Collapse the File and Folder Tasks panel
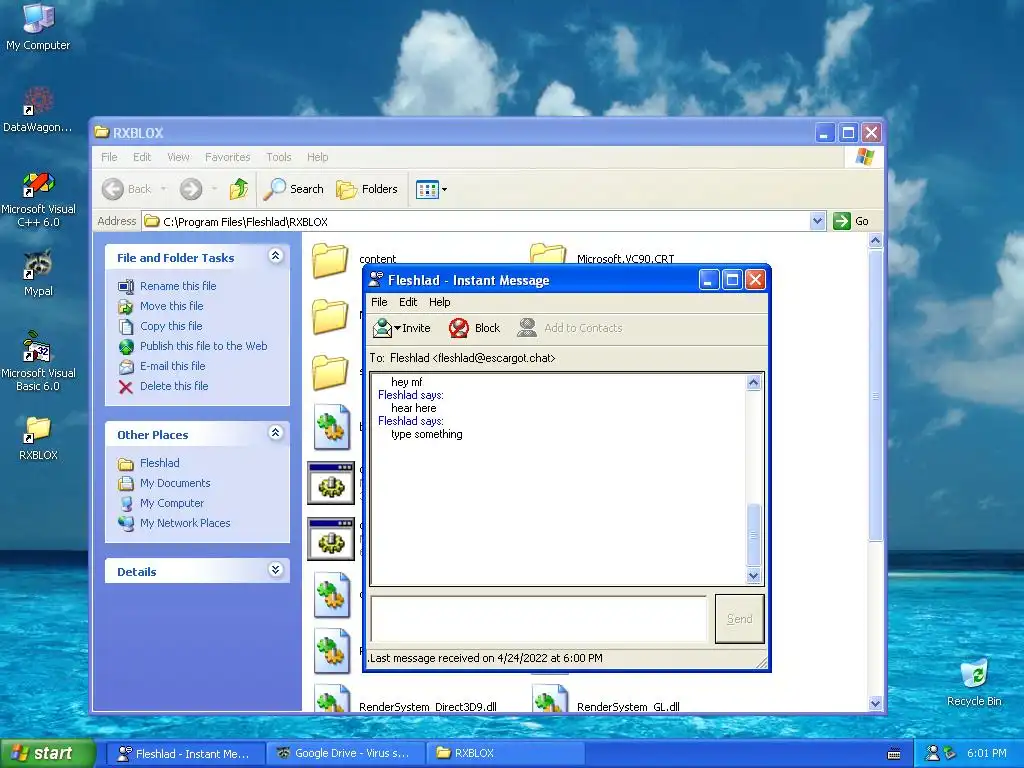Viewport: 1024px width, 768px height. tap(276, 256)
